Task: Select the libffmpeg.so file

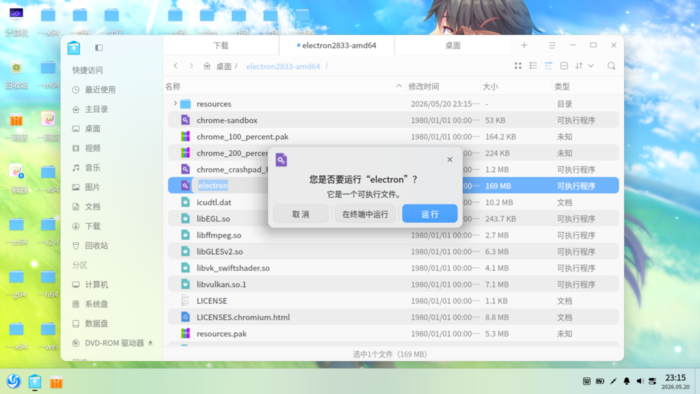Action: pos(393,235)
